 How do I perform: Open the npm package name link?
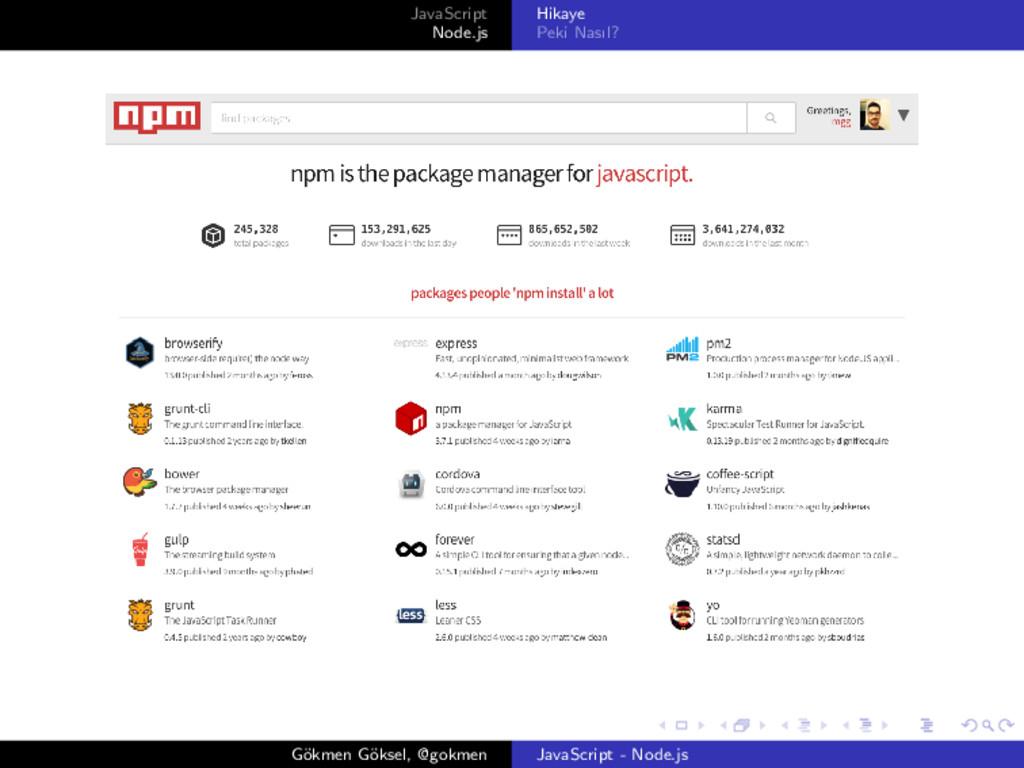point(448,409)
